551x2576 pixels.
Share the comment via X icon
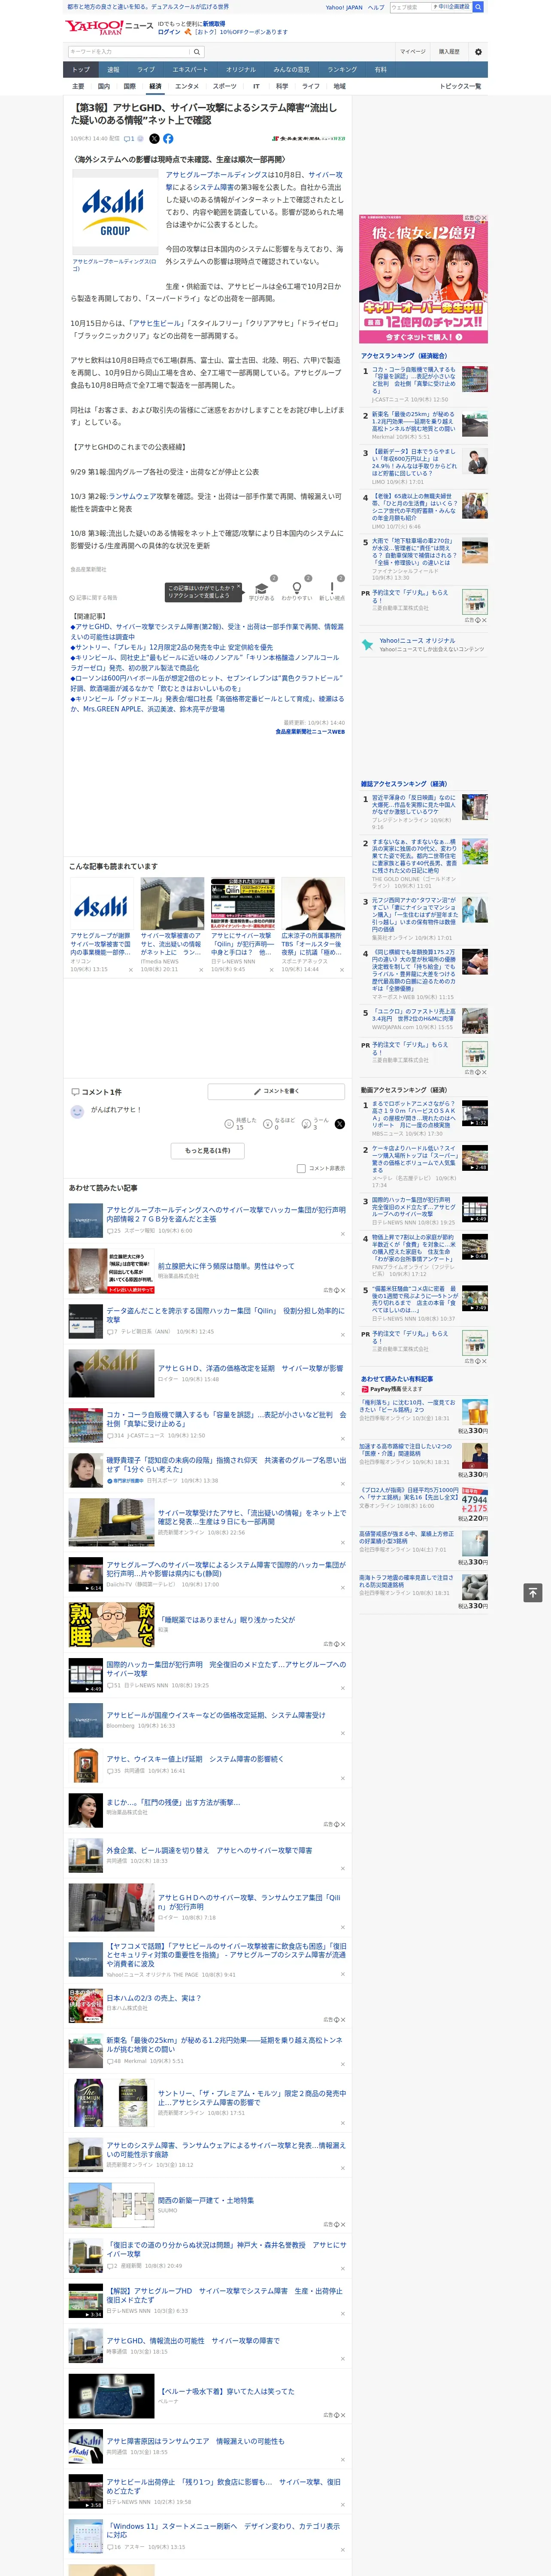(x=340, y=1124)
